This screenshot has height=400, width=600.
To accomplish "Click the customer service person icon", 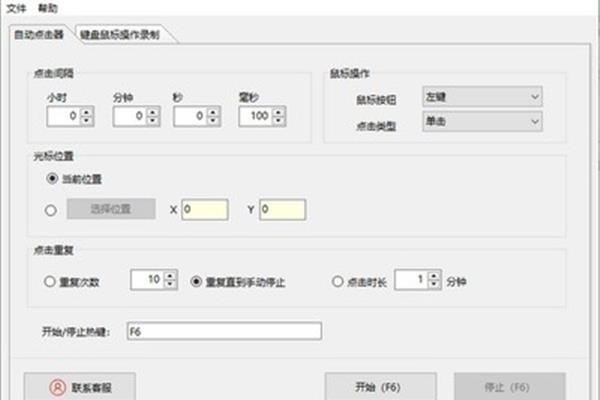I will pyautogui.click(x=58, y=387).
